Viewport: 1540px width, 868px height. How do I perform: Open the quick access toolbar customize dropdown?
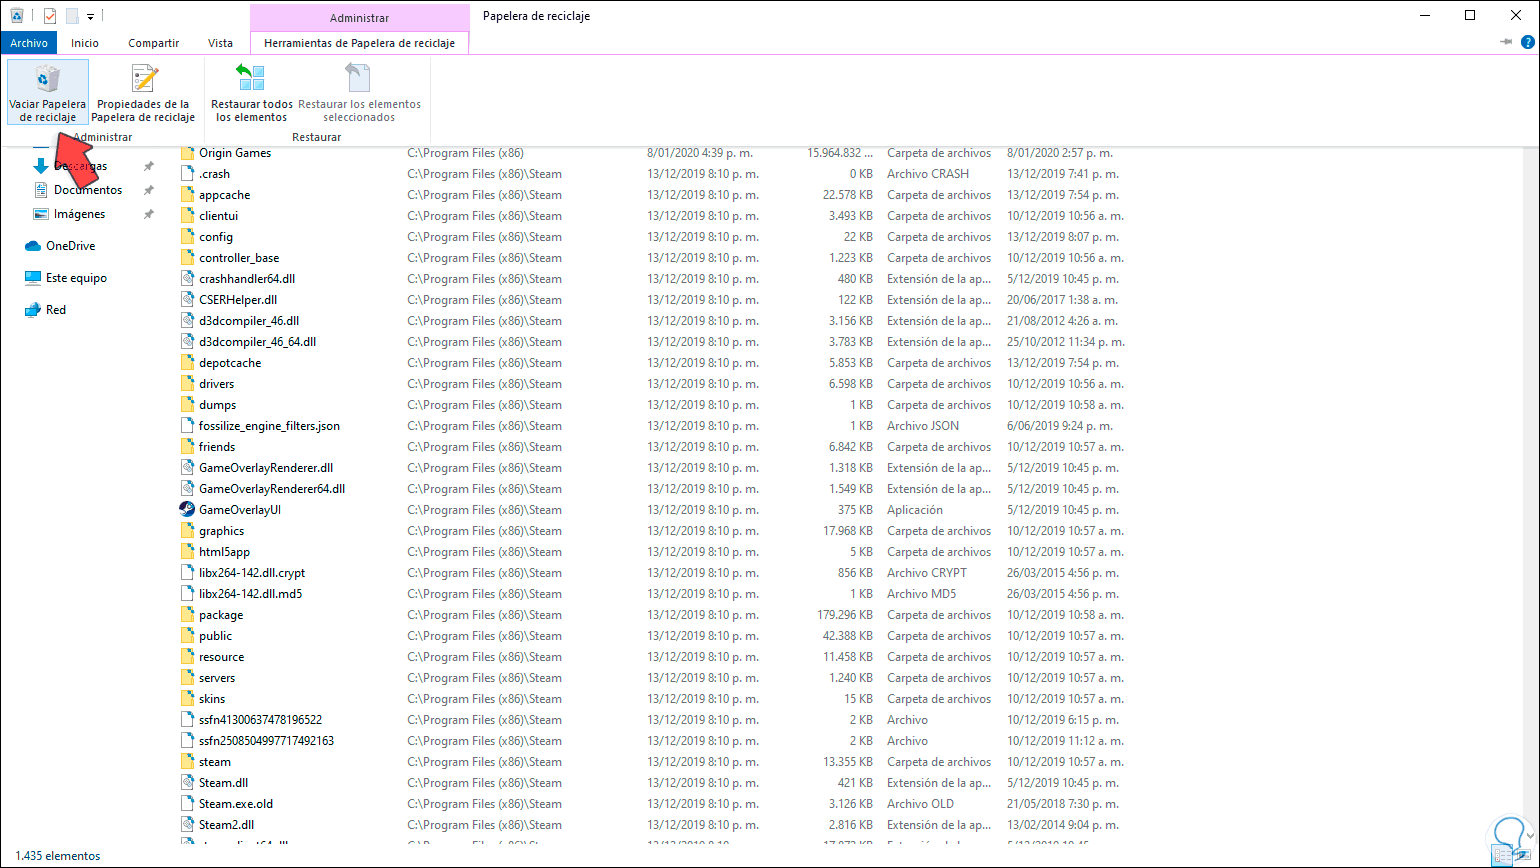[x=90, y=16]
